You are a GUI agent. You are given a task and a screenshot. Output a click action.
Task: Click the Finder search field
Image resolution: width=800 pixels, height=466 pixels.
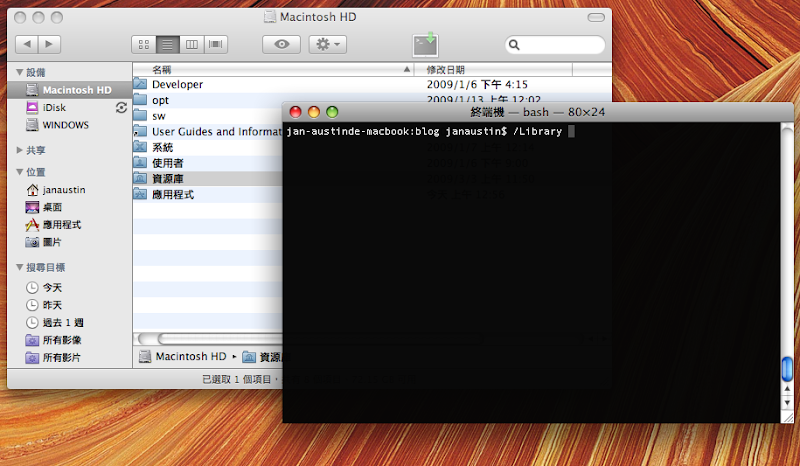coord(555,45)
